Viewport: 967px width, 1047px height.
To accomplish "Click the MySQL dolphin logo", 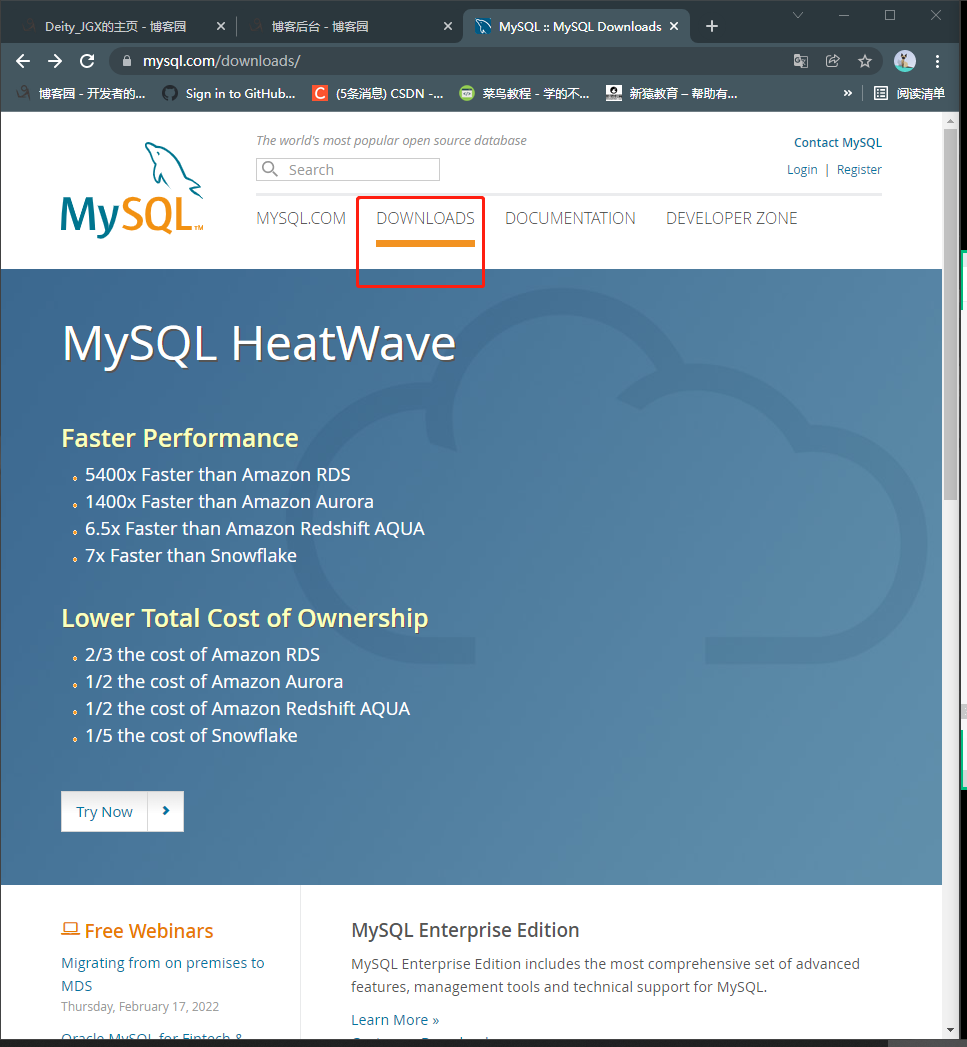I will [x=132, y=190].
